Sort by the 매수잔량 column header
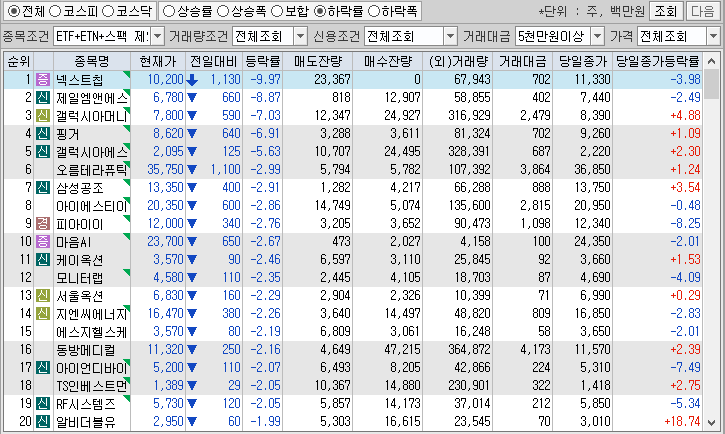Viewport: 725px width, 434px height. 387,61
